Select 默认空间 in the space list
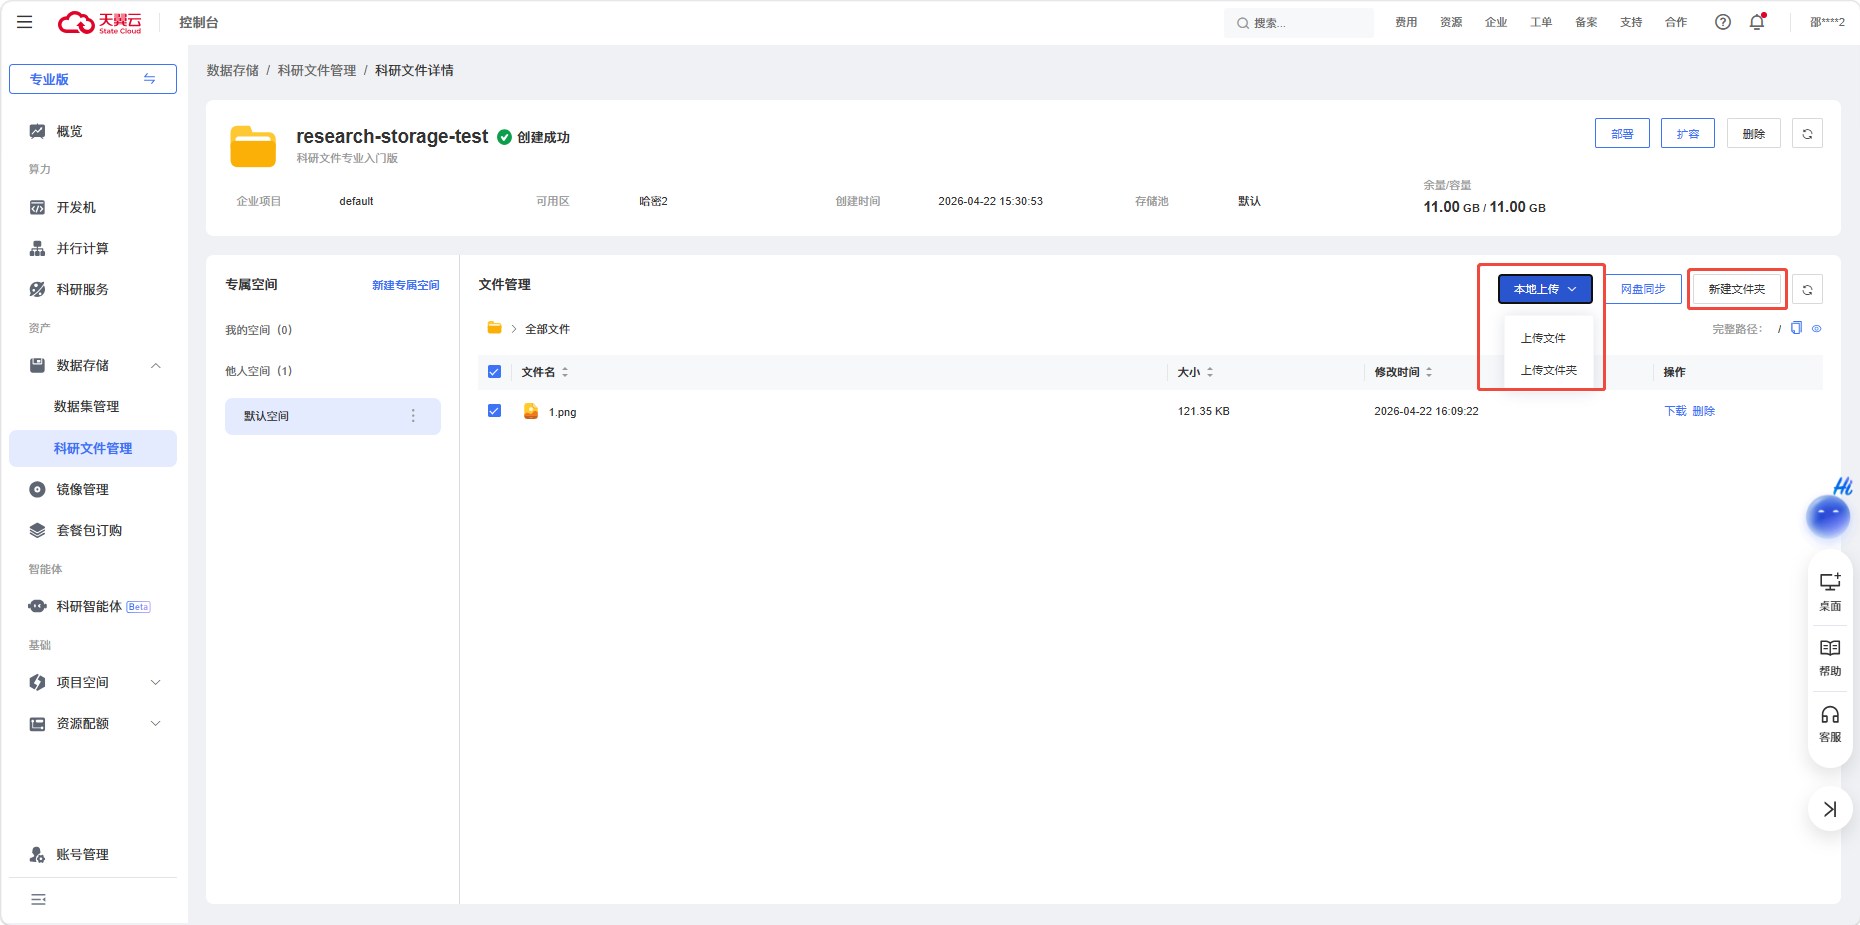This screenshot has width=1860, height=925. (x=333, y=416)
